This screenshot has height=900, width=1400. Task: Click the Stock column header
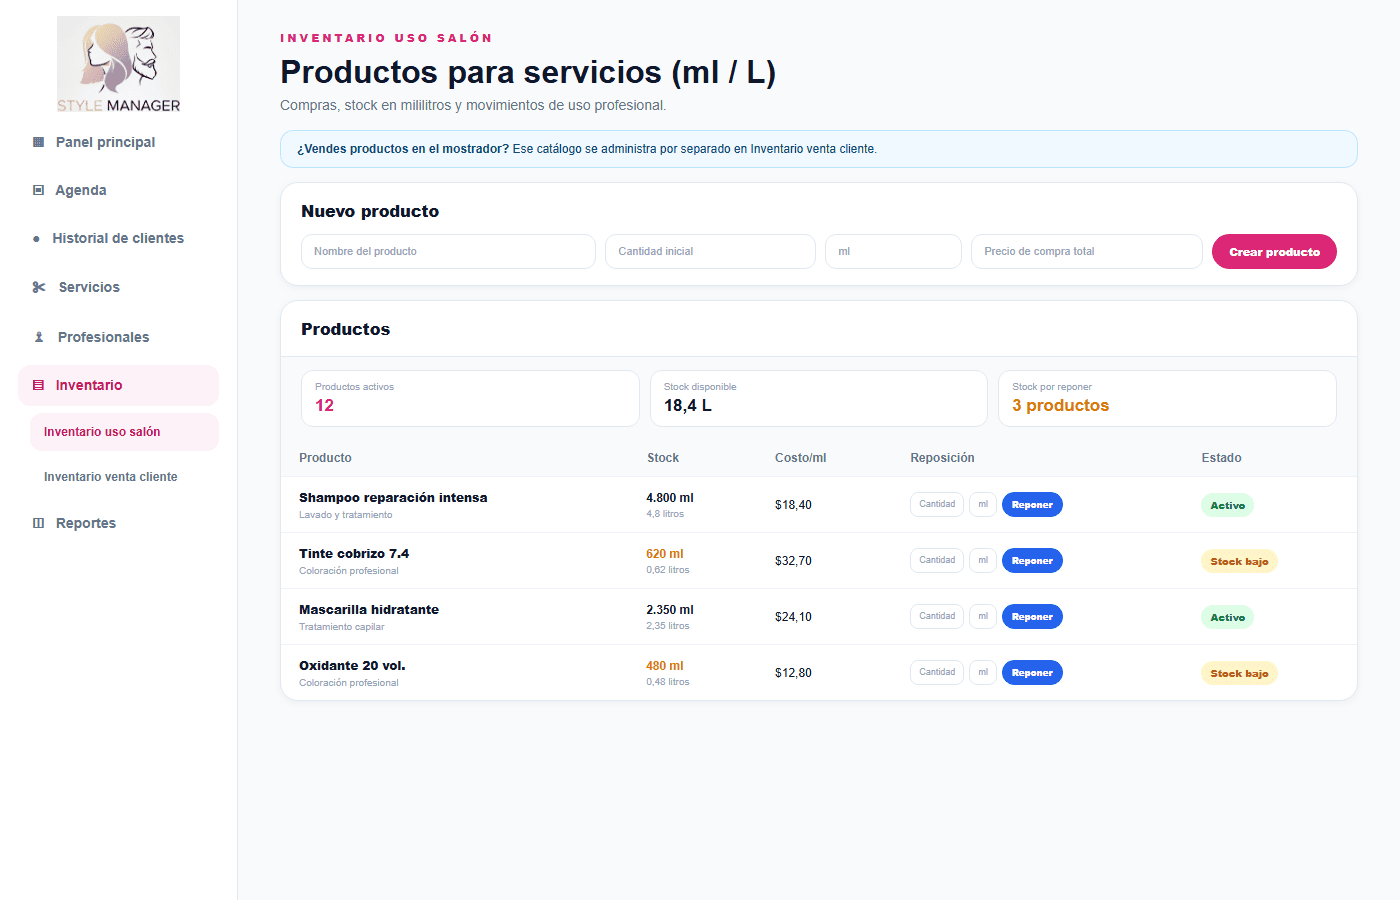pos(663,458)
